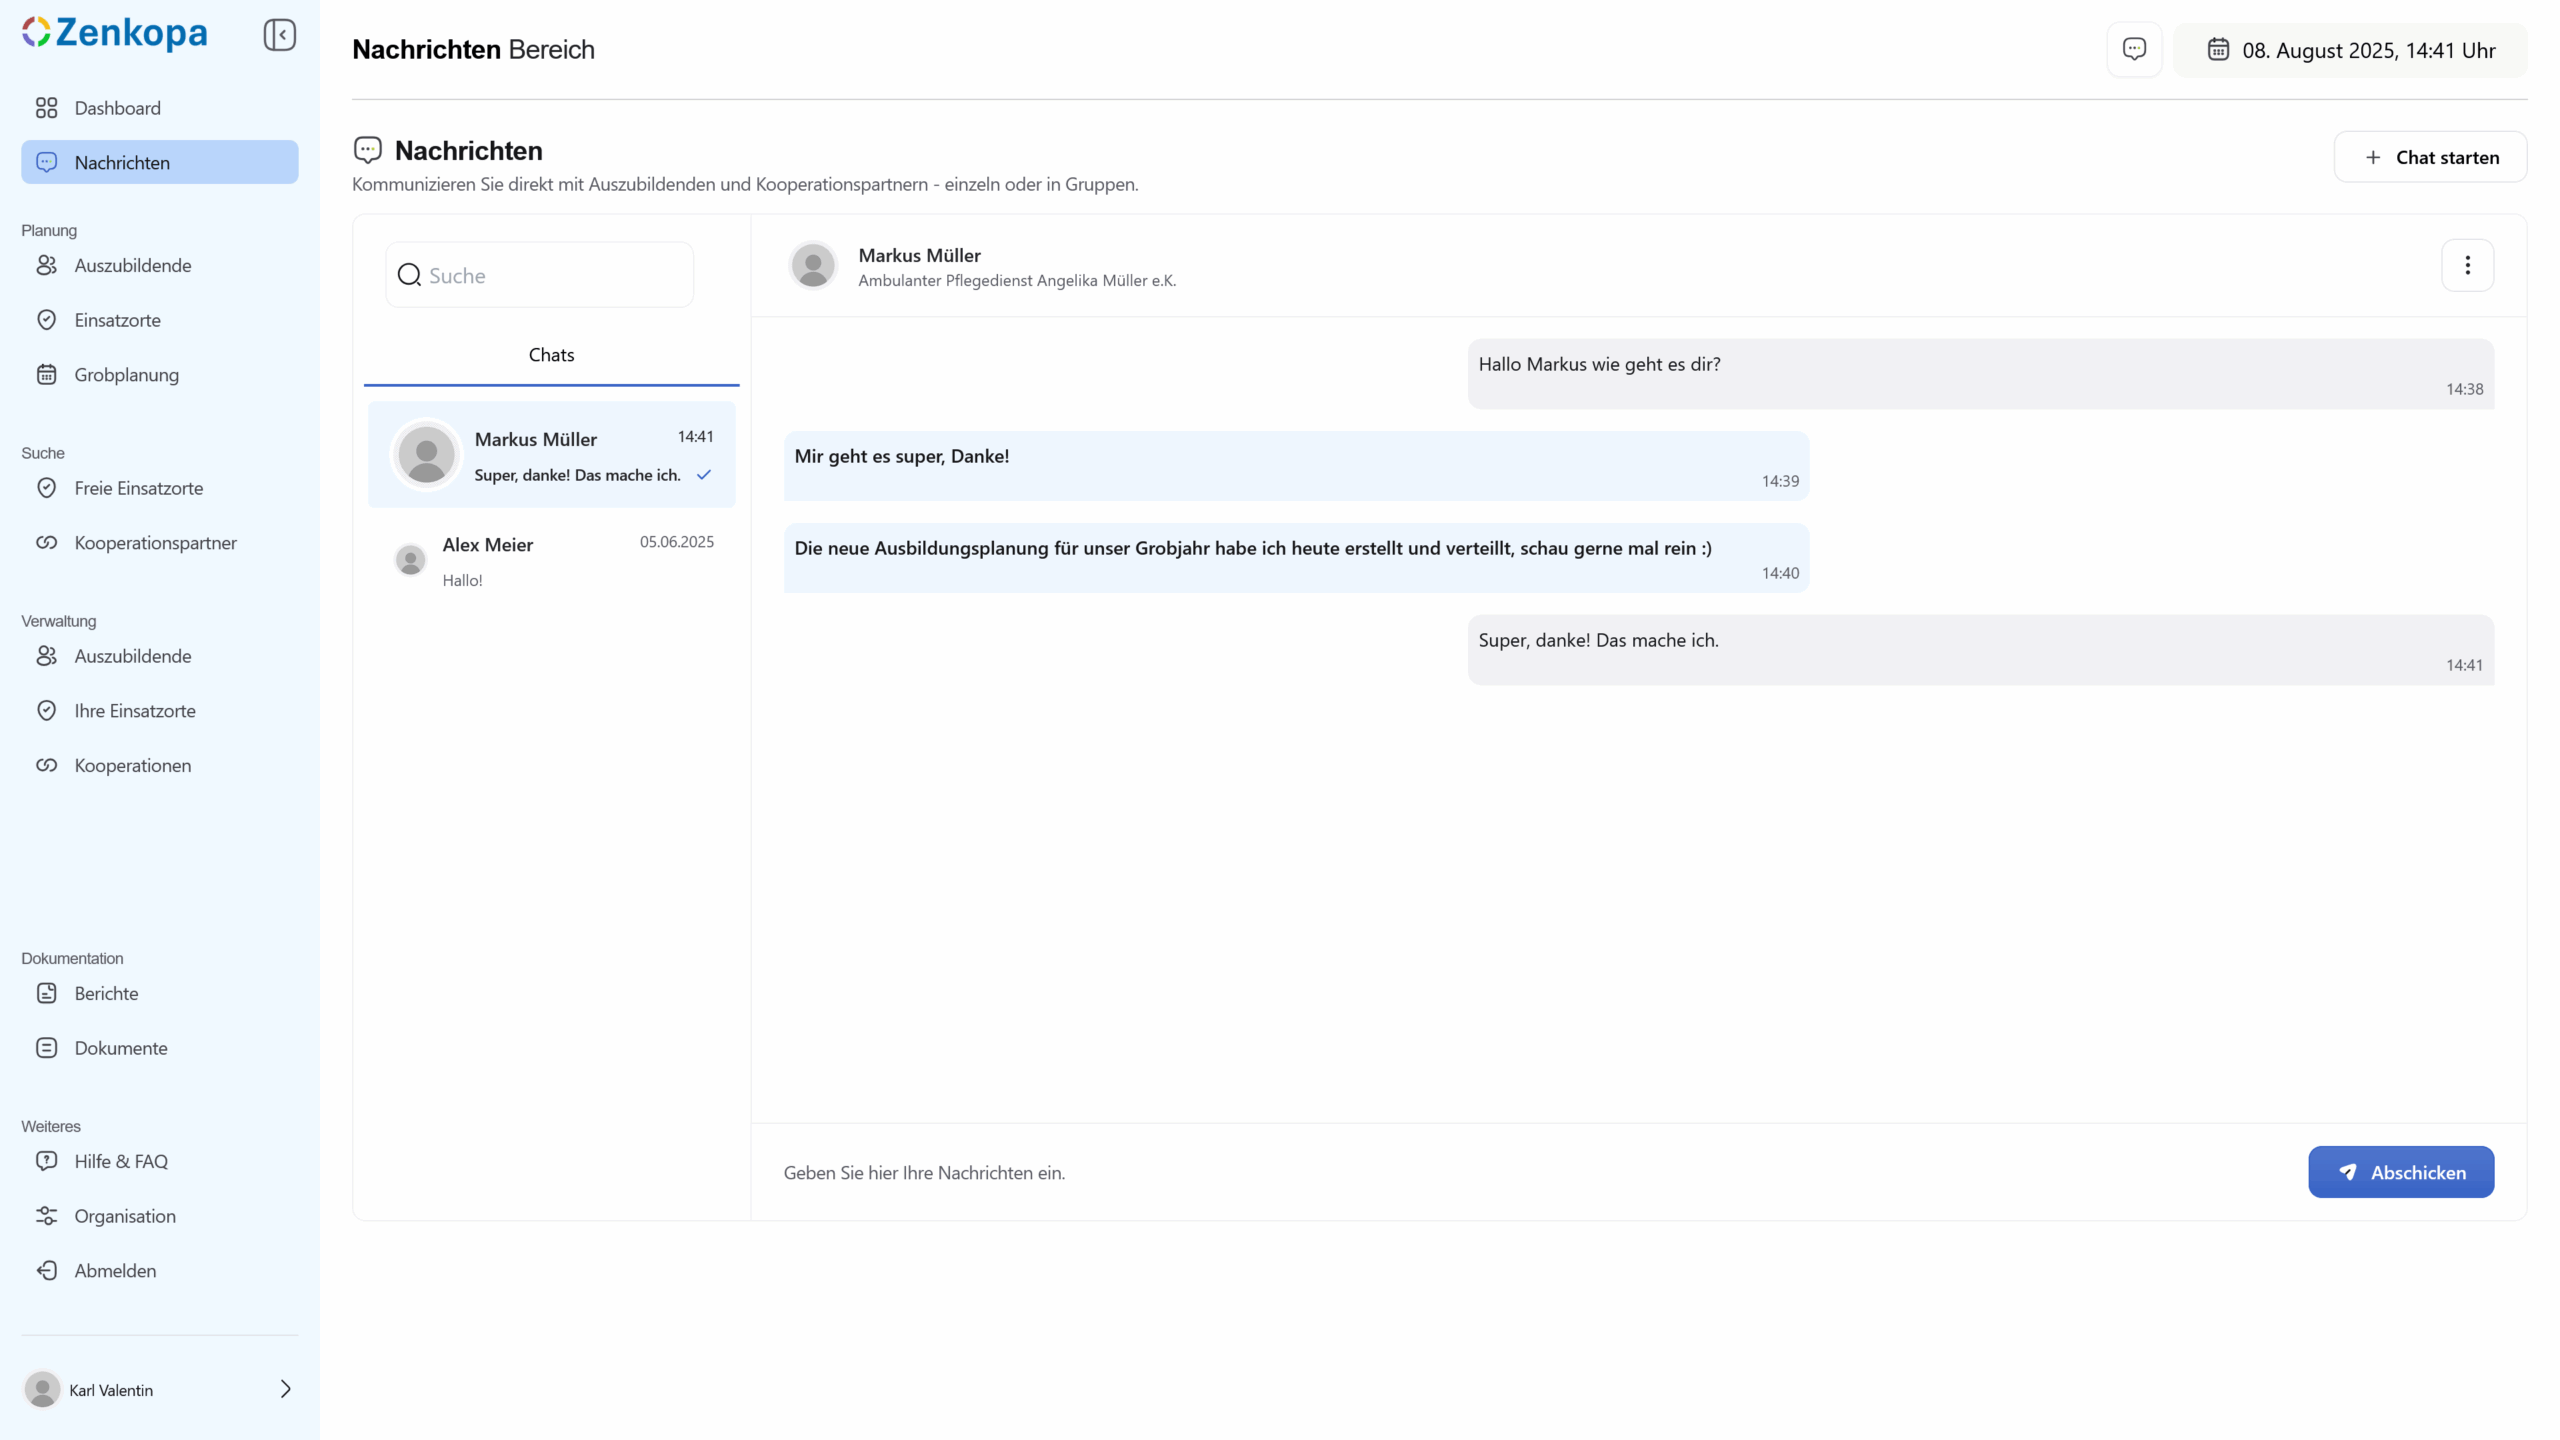This screenshot has width=2560, height=1440.
Task: Open Organisation settings sliders icon
Action: click(x=47, y=1216)
